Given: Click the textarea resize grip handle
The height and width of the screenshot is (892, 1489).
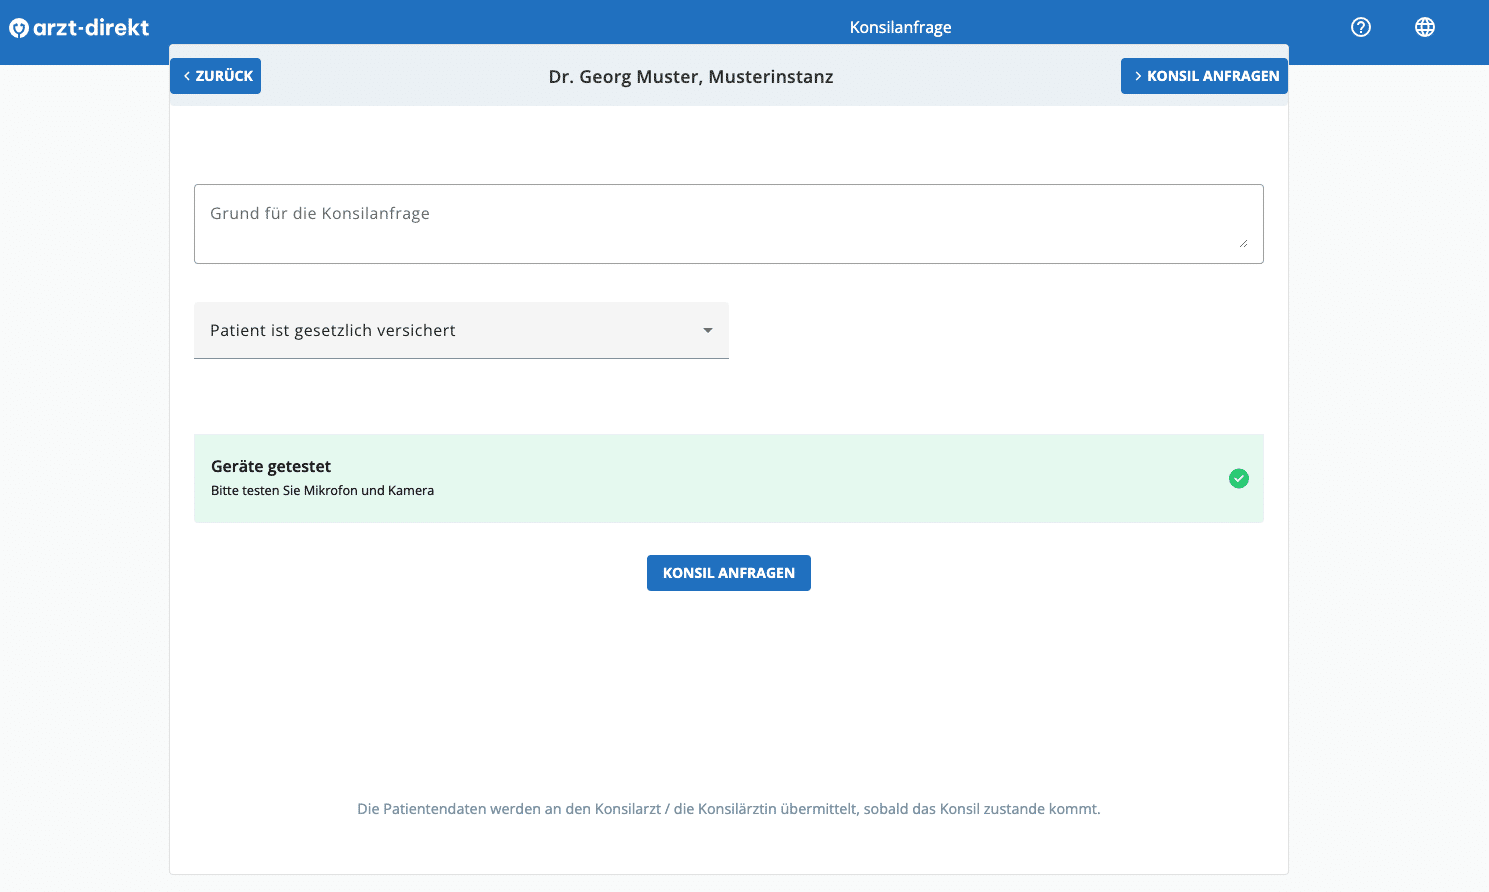Looking at the screenshot, I should coord(1243,243).
